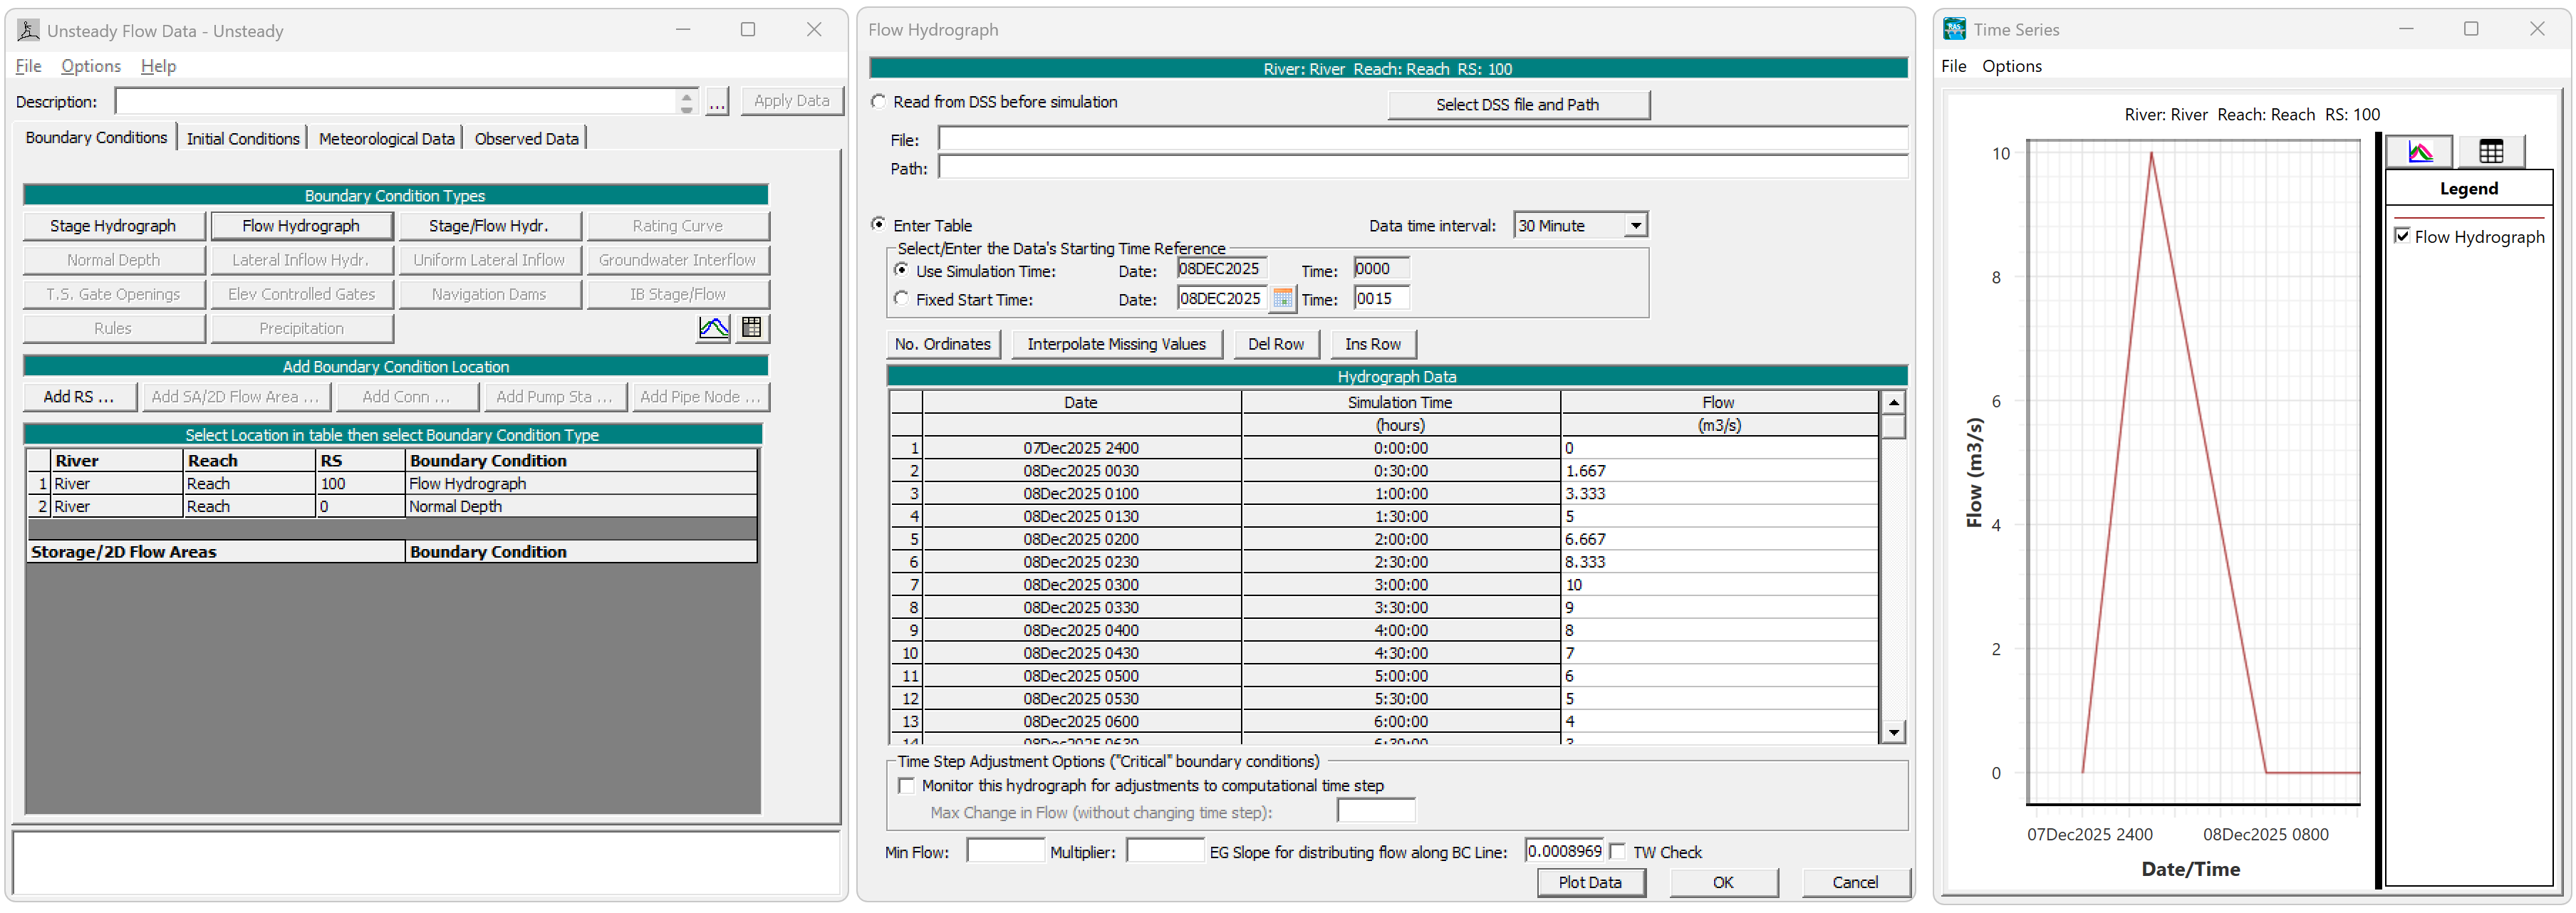2576x913 pixels.
Task: Click flow cell with value 1.667
Action: (1718, 471)
